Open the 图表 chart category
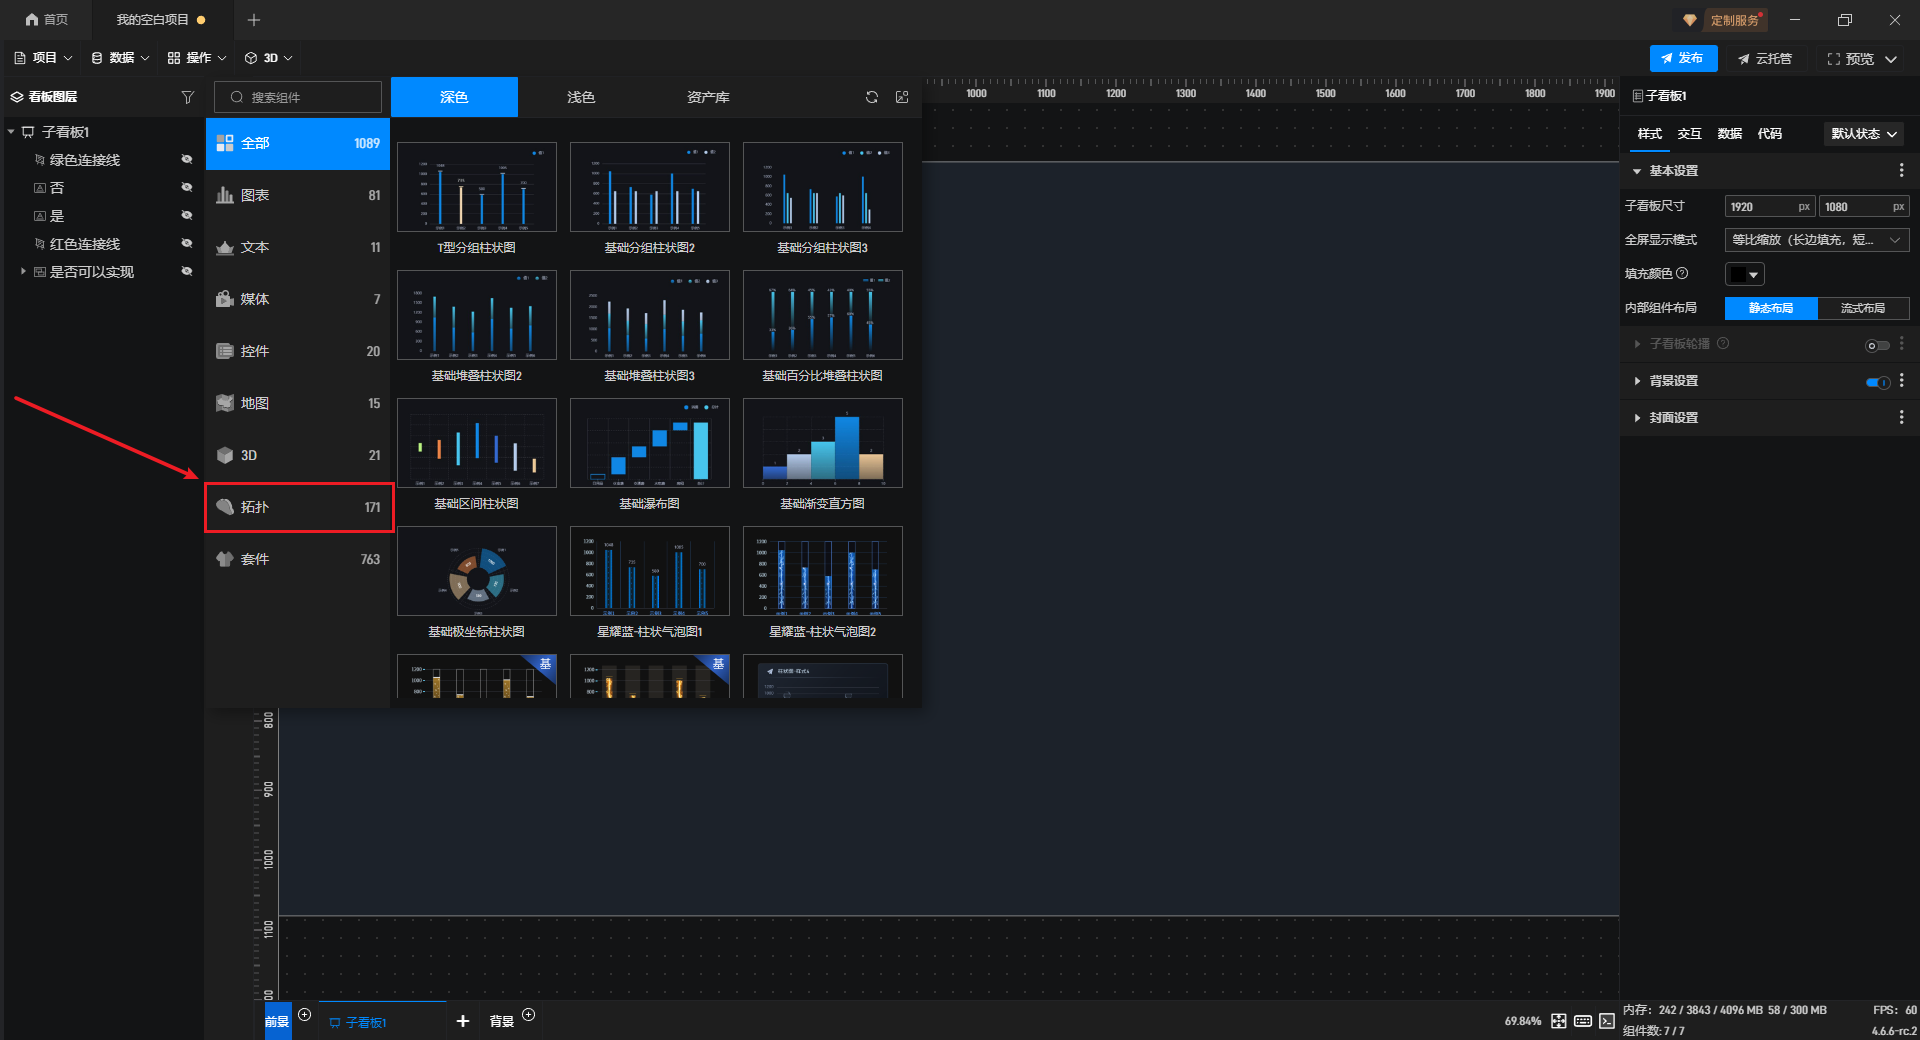 [x=298, y=195]
